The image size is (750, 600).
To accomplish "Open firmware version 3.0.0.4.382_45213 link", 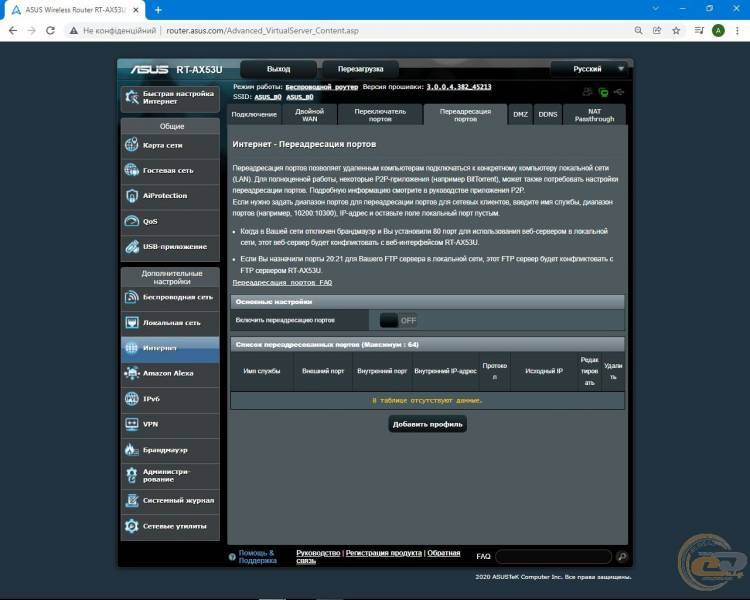I will point(459,87).
